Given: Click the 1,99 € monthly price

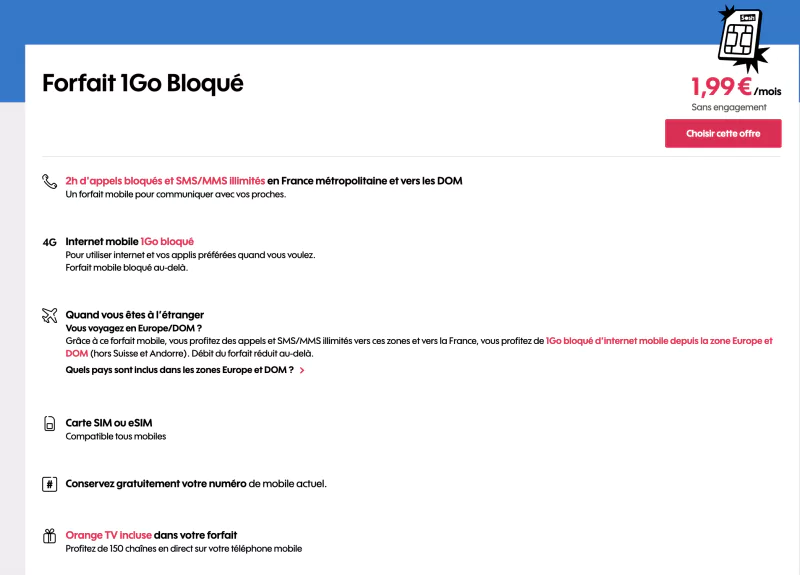Looking at the screenshot, I should [x=721, y=87].
